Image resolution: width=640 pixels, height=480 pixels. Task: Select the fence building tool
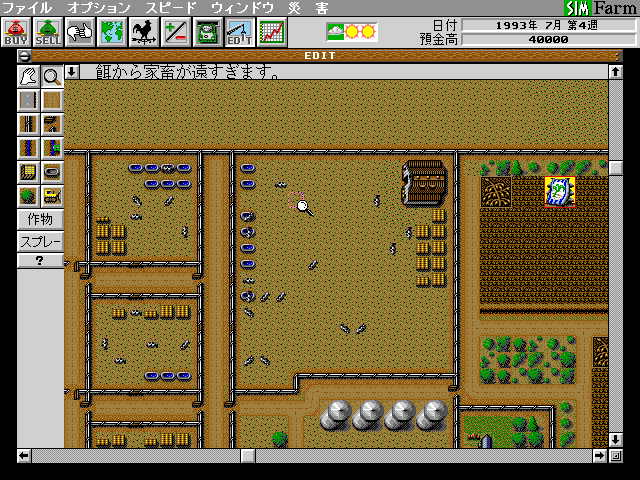click(x=28, y=124)
